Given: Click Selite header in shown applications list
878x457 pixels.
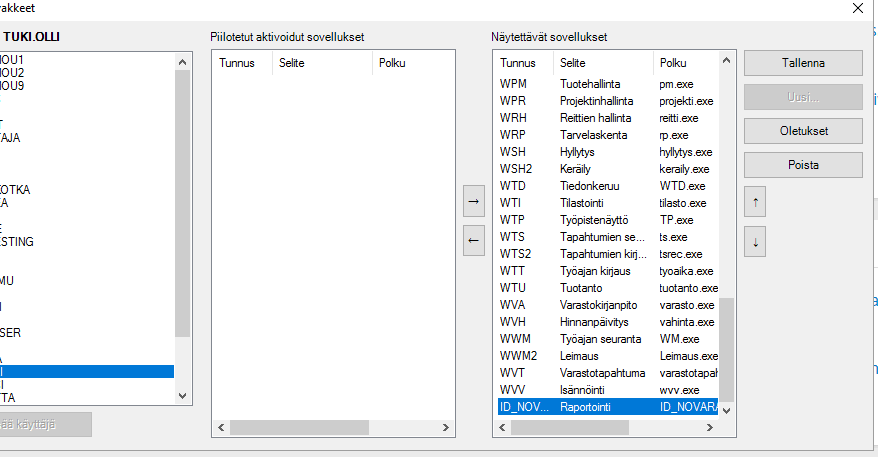Looking at the screenshot, I should (602, 63).
